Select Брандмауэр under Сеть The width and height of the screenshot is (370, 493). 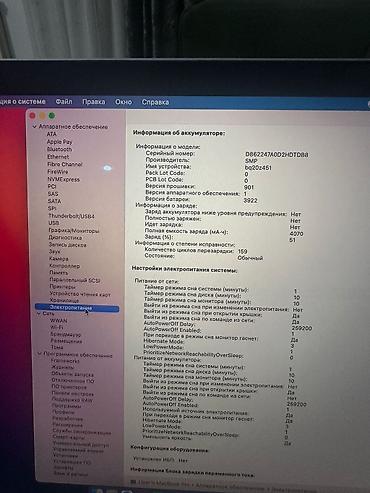click(66, 334)
